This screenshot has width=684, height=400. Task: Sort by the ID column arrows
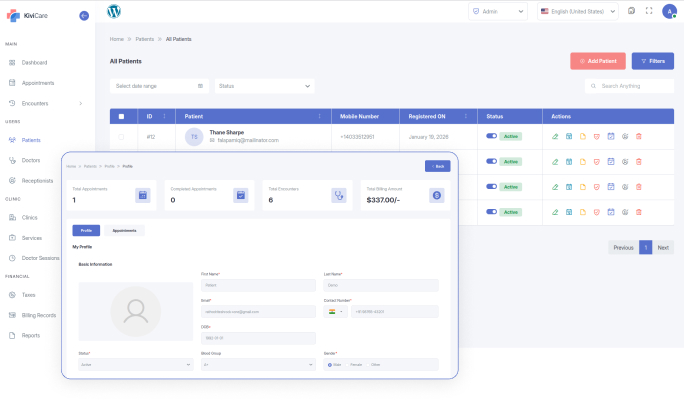pyautogui.click(x=164, y=116)
